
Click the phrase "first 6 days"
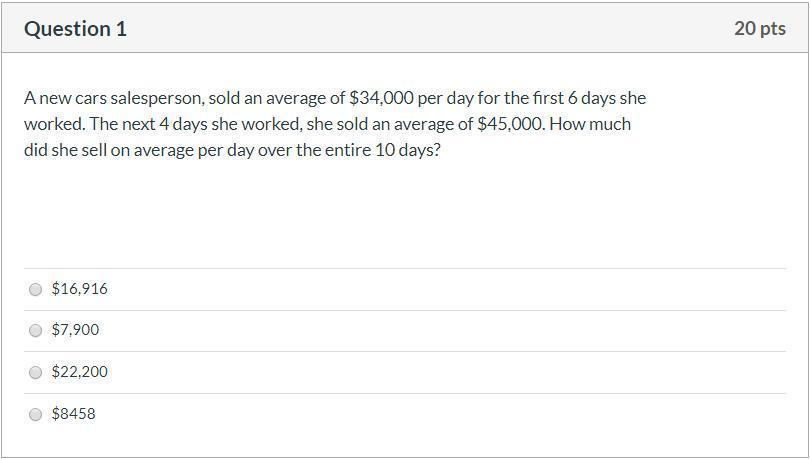(x=567, y=98)
